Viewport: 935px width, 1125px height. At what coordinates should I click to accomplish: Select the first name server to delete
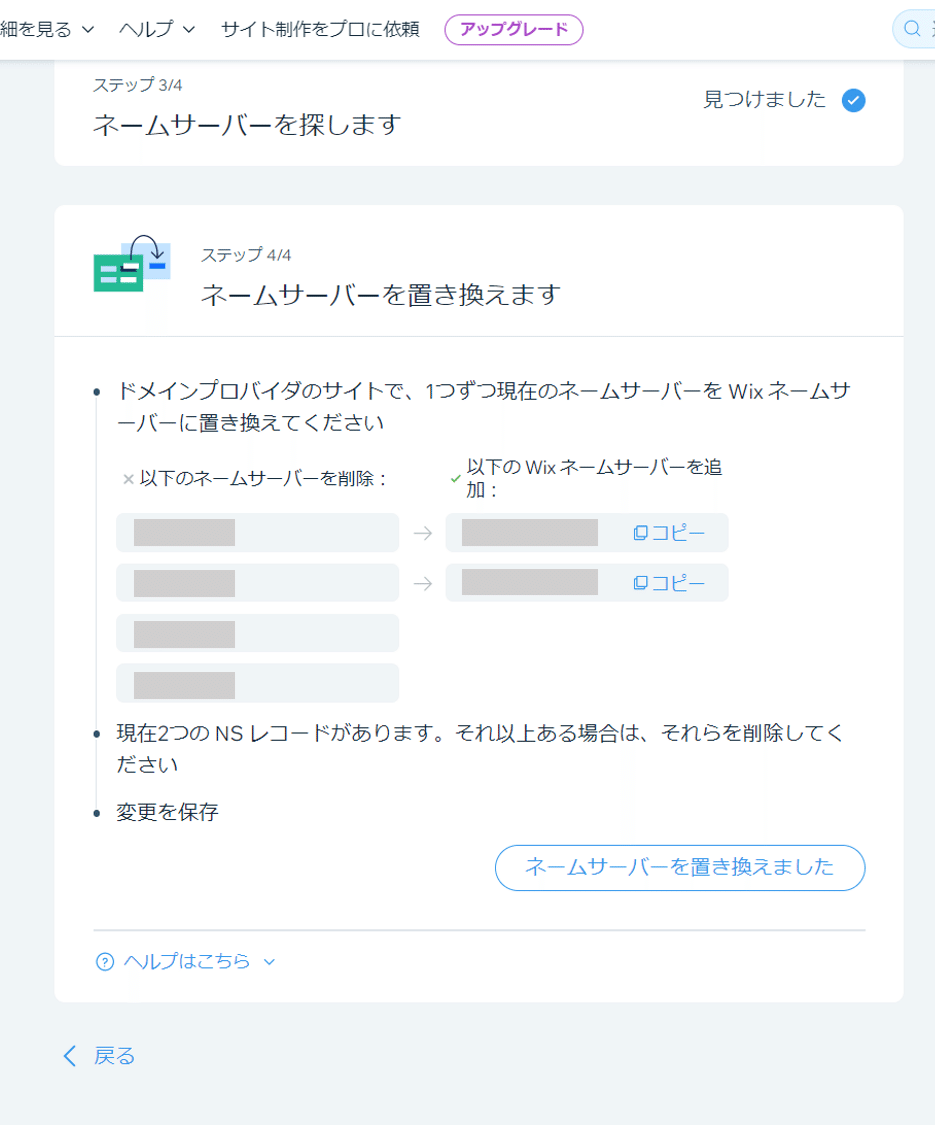258,532
